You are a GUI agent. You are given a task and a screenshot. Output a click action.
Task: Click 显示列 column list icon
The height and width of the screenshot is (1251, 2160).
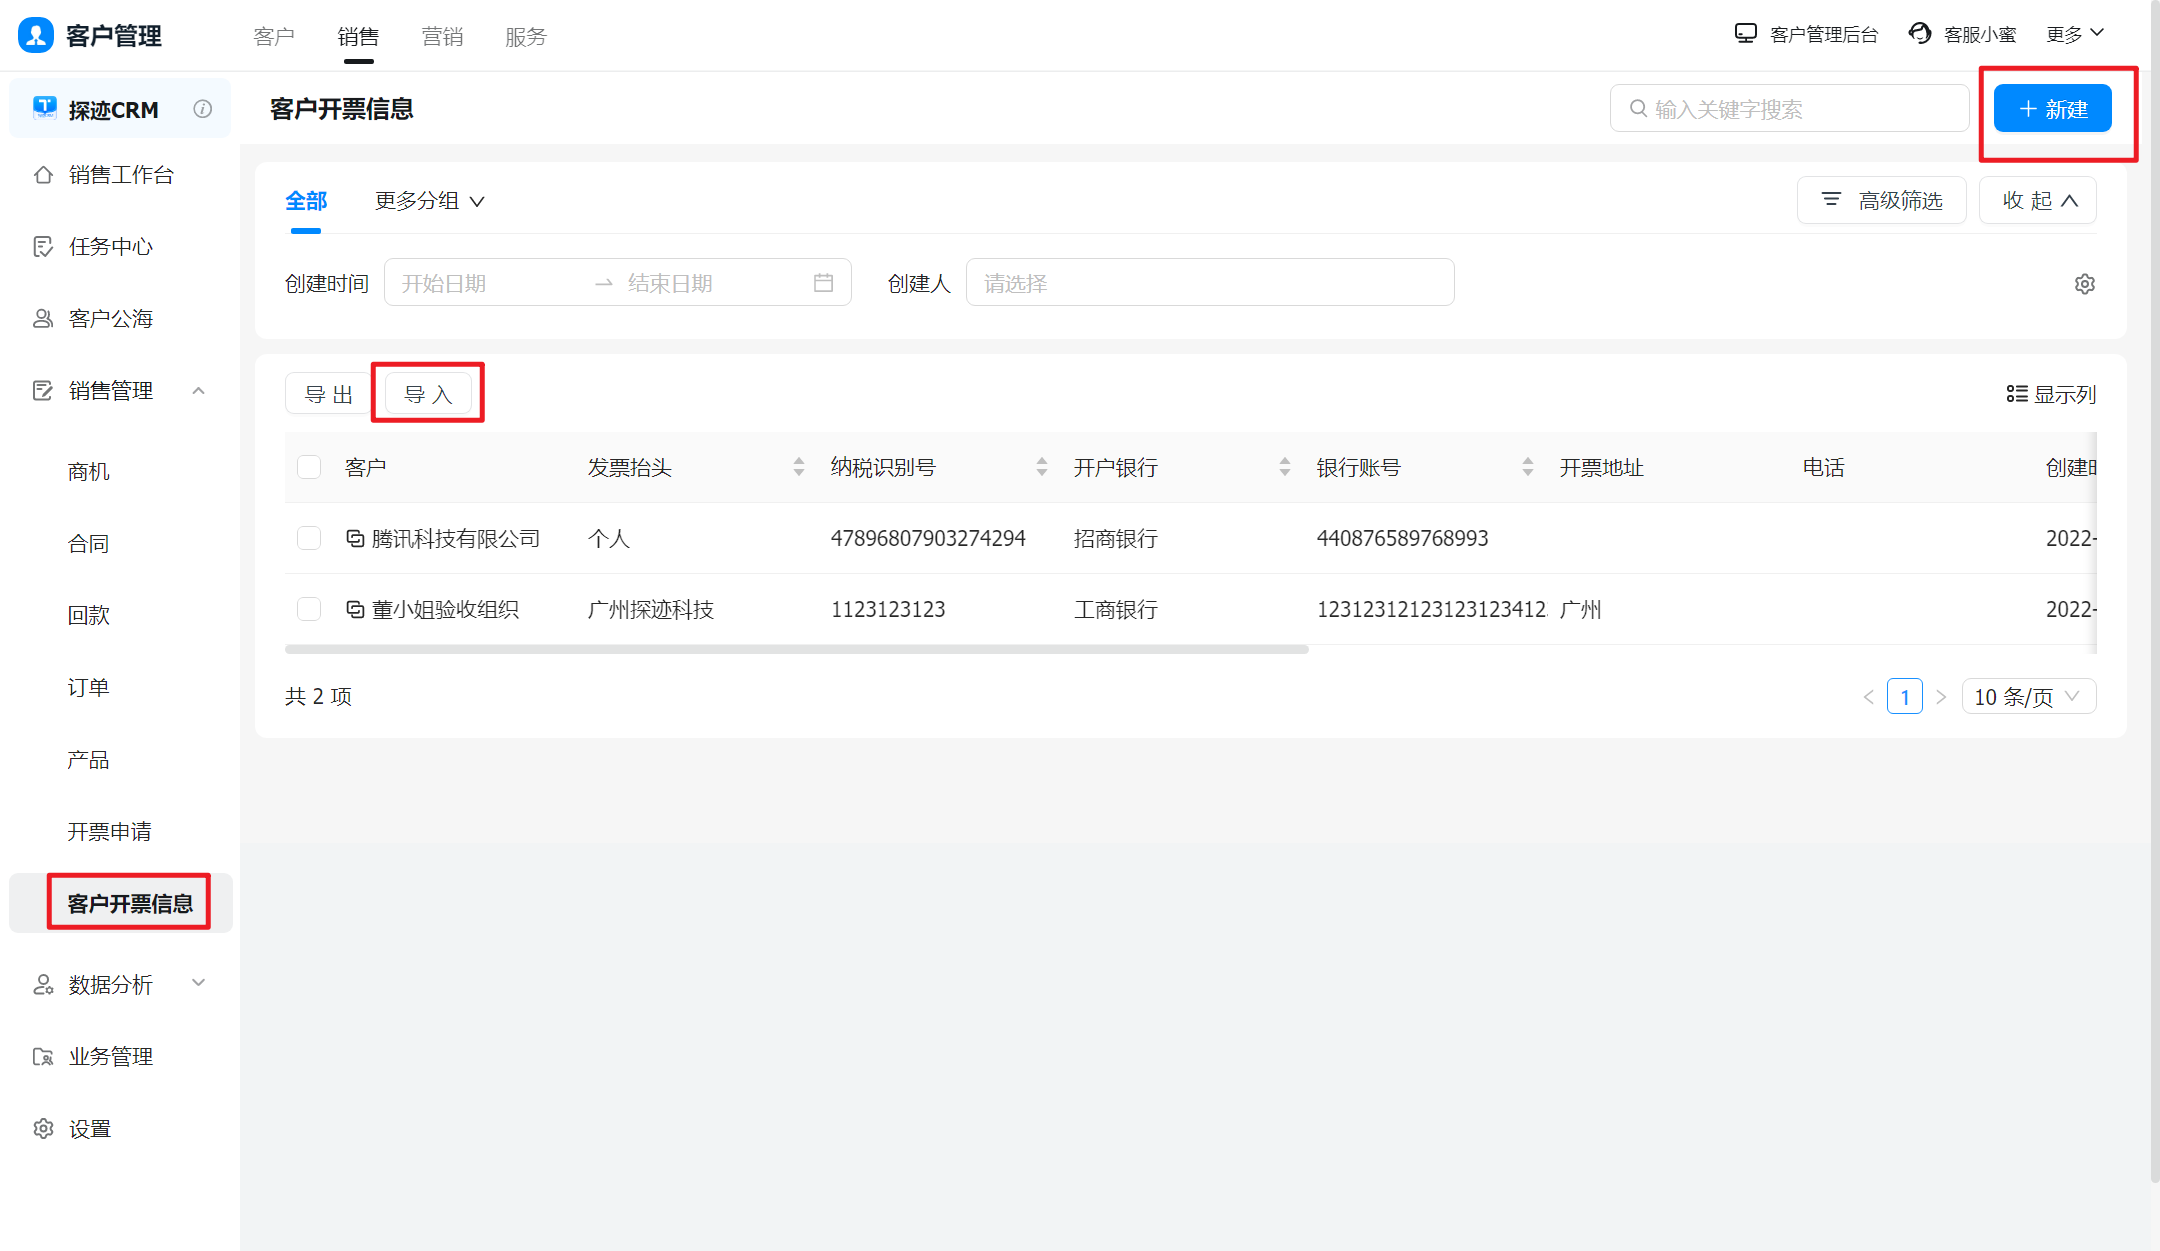tap(2016, 394)
